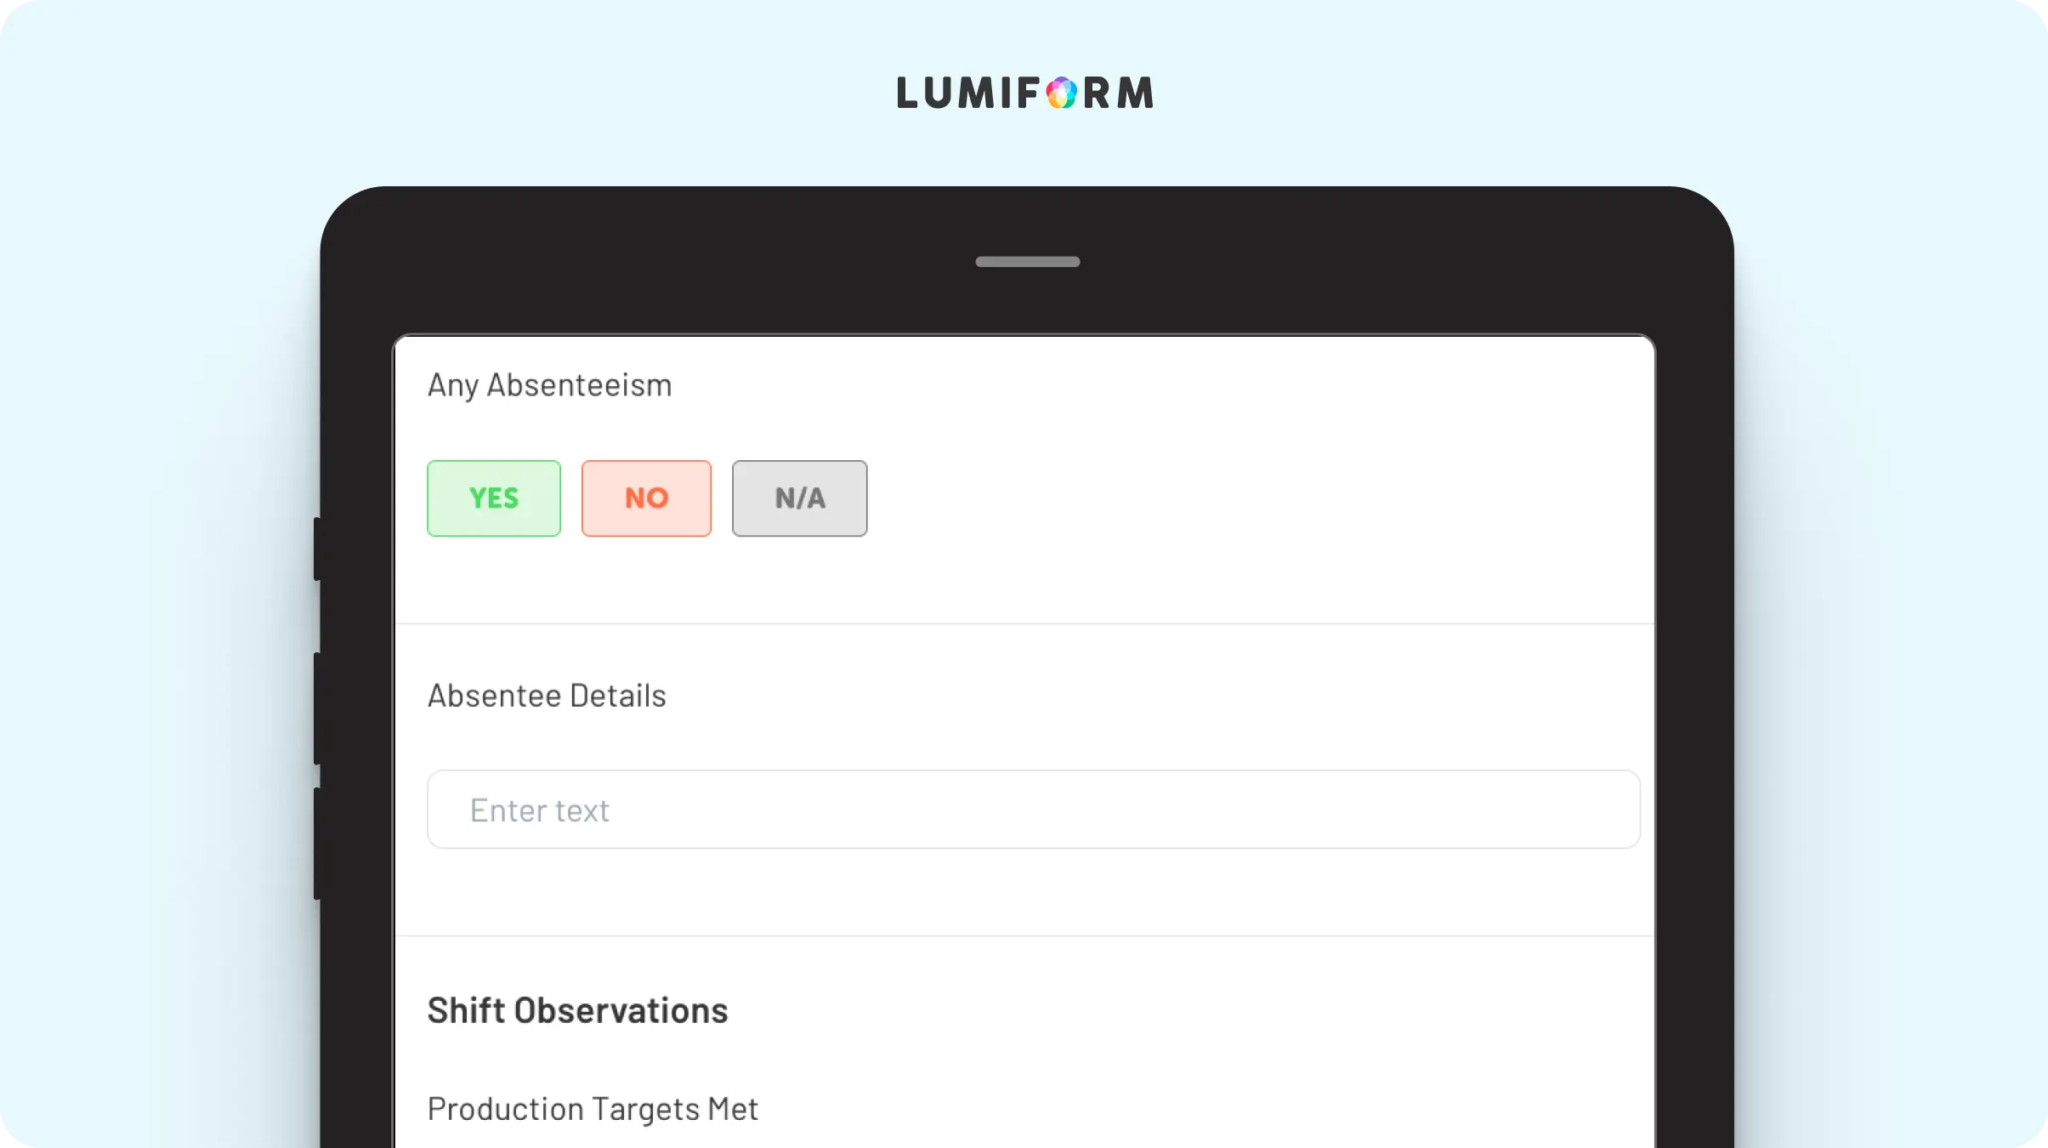
Task: Select the Shift Observations section heading
Action: [577, 1011]
